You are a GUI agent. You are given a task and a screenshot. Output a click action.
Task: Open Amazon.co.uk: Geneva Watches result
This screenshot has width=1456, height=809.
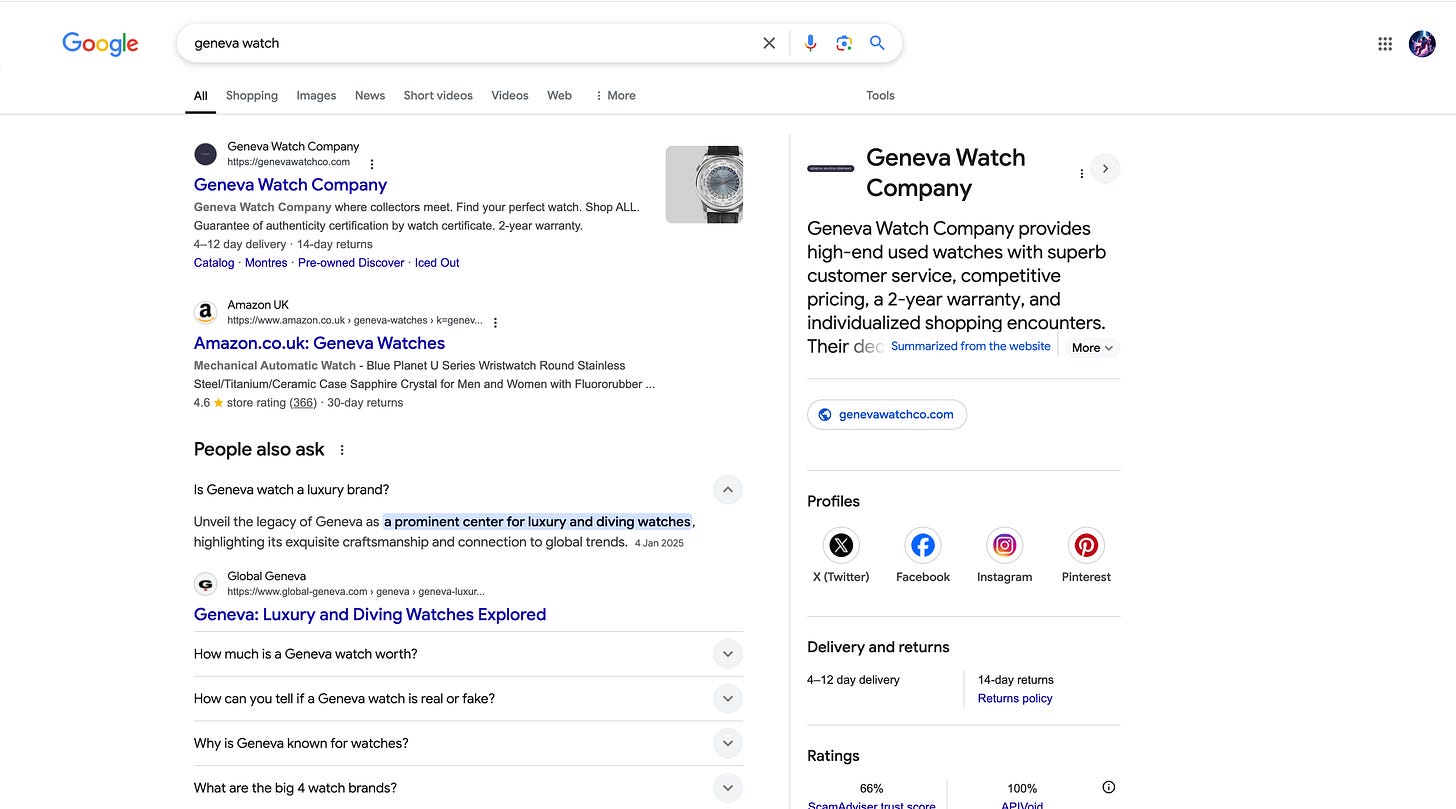tap(320, 343)
